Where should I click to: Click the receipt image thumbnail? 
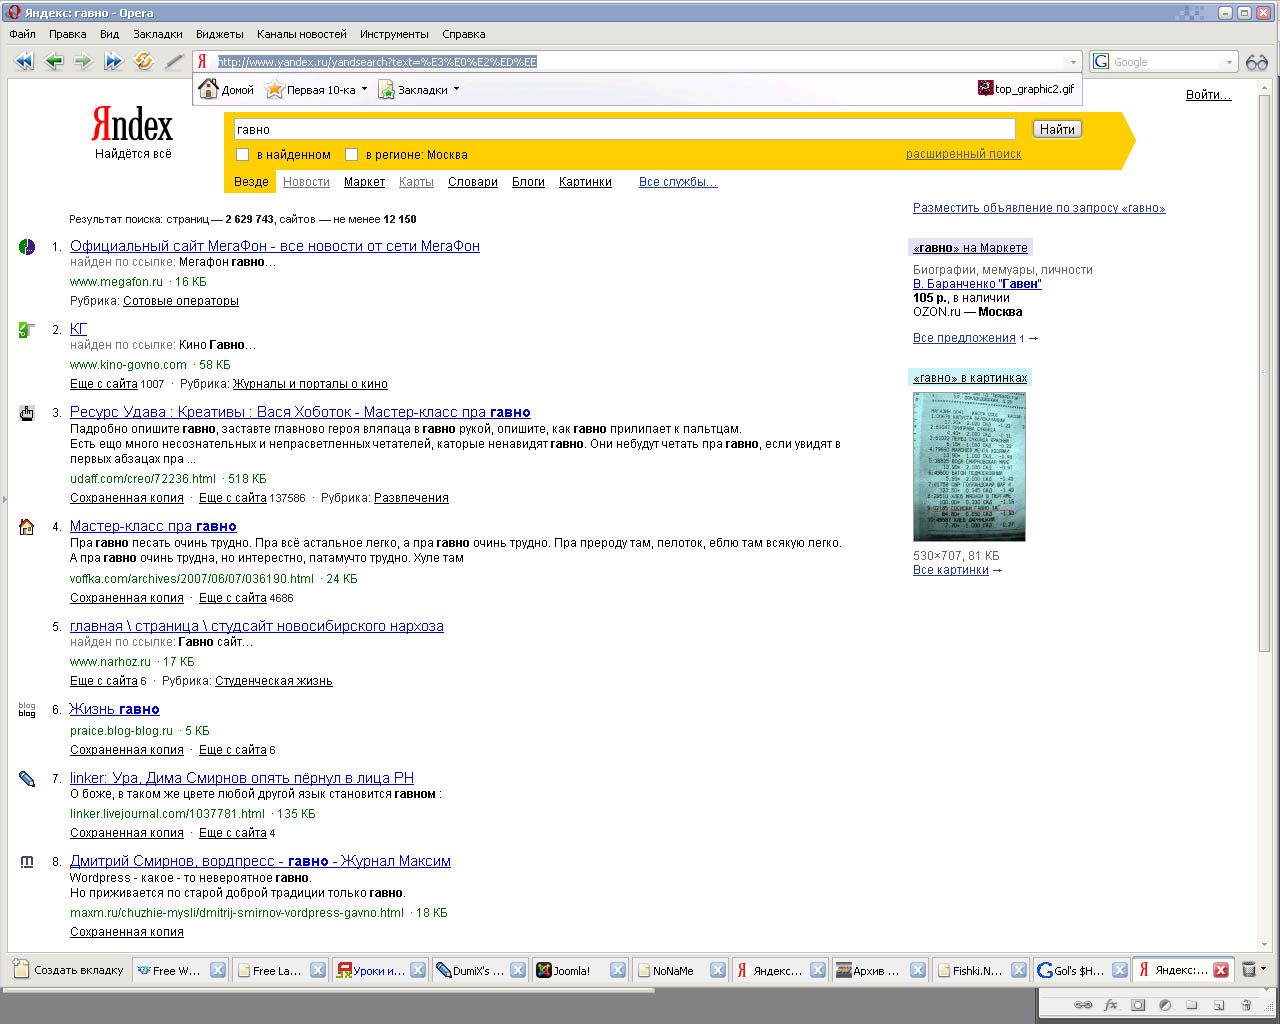[969, 466]
